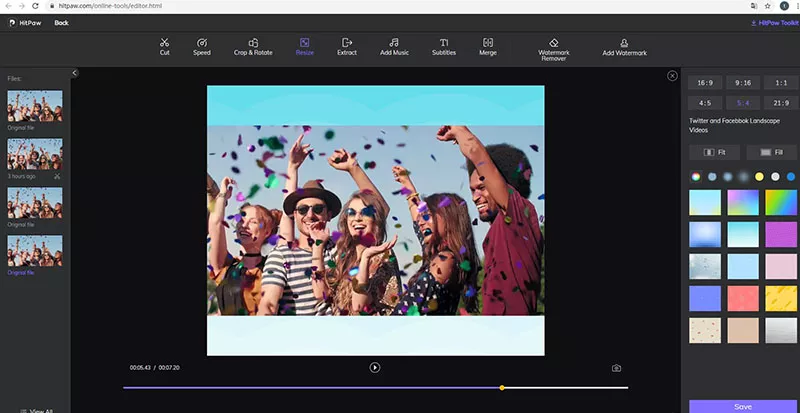The width and height of the screenshot is (800, 413).
Task: Choose the cream dotted background tile
Action: pyautogui.click(x=705, y=330)
